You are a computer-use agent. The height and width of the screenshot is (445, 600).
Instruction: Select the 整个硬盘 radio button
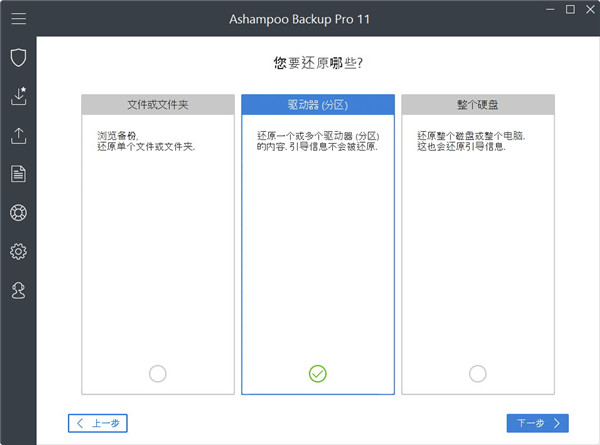(x=477, y=374)
